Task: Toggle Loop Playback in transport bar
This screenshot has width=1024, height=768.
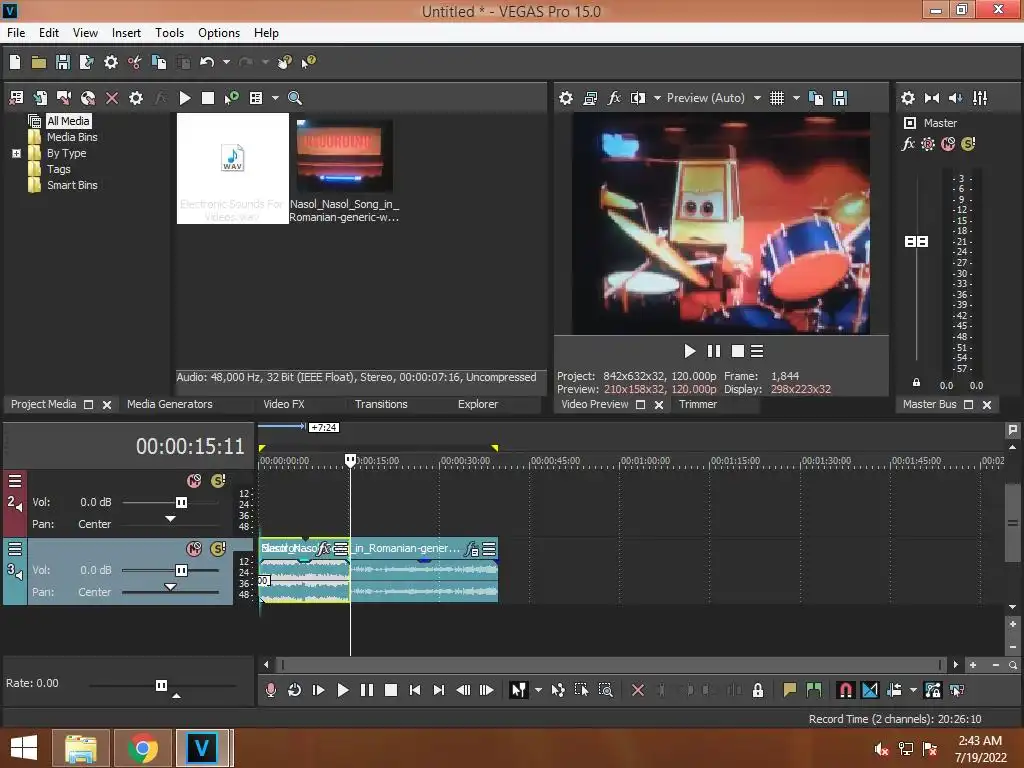Action: click(x=294, y=690)
